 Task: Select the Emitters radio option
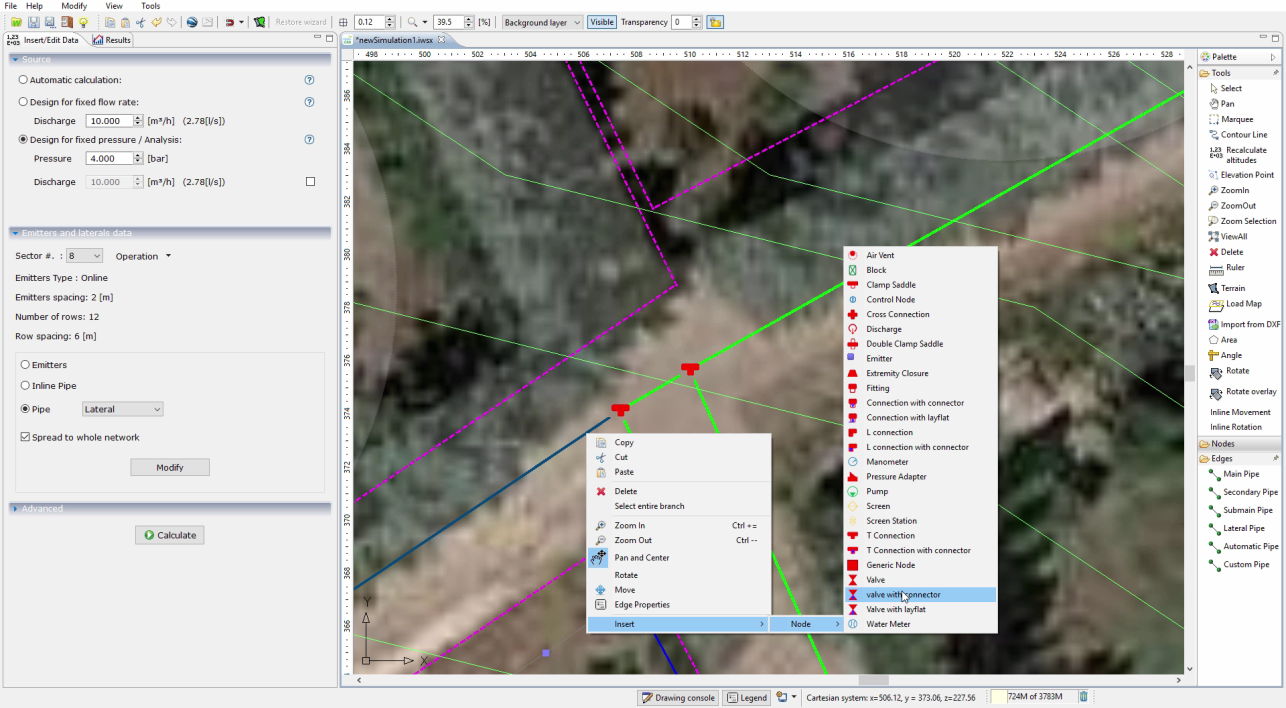coord(26,365)
